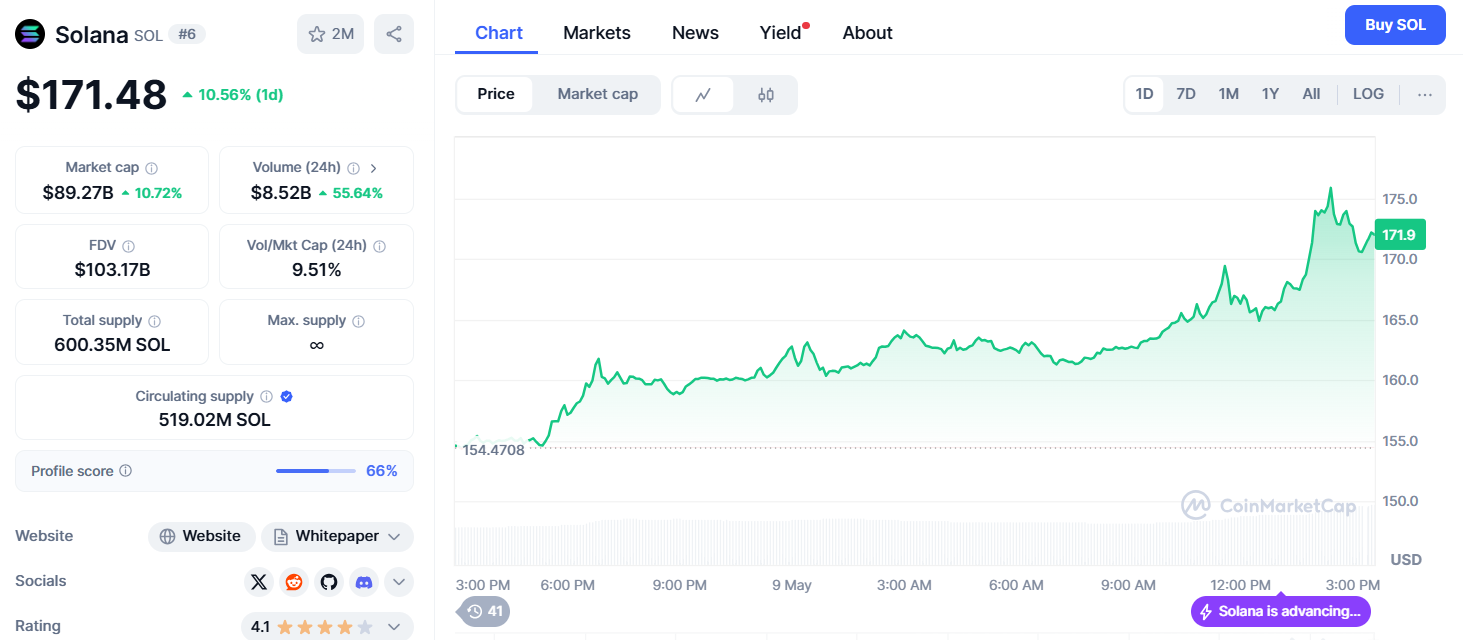Switch to the candlestick chart icon
Image resolution: width=1463 pixels, height=640 pixels.
[x=766, y=95]
